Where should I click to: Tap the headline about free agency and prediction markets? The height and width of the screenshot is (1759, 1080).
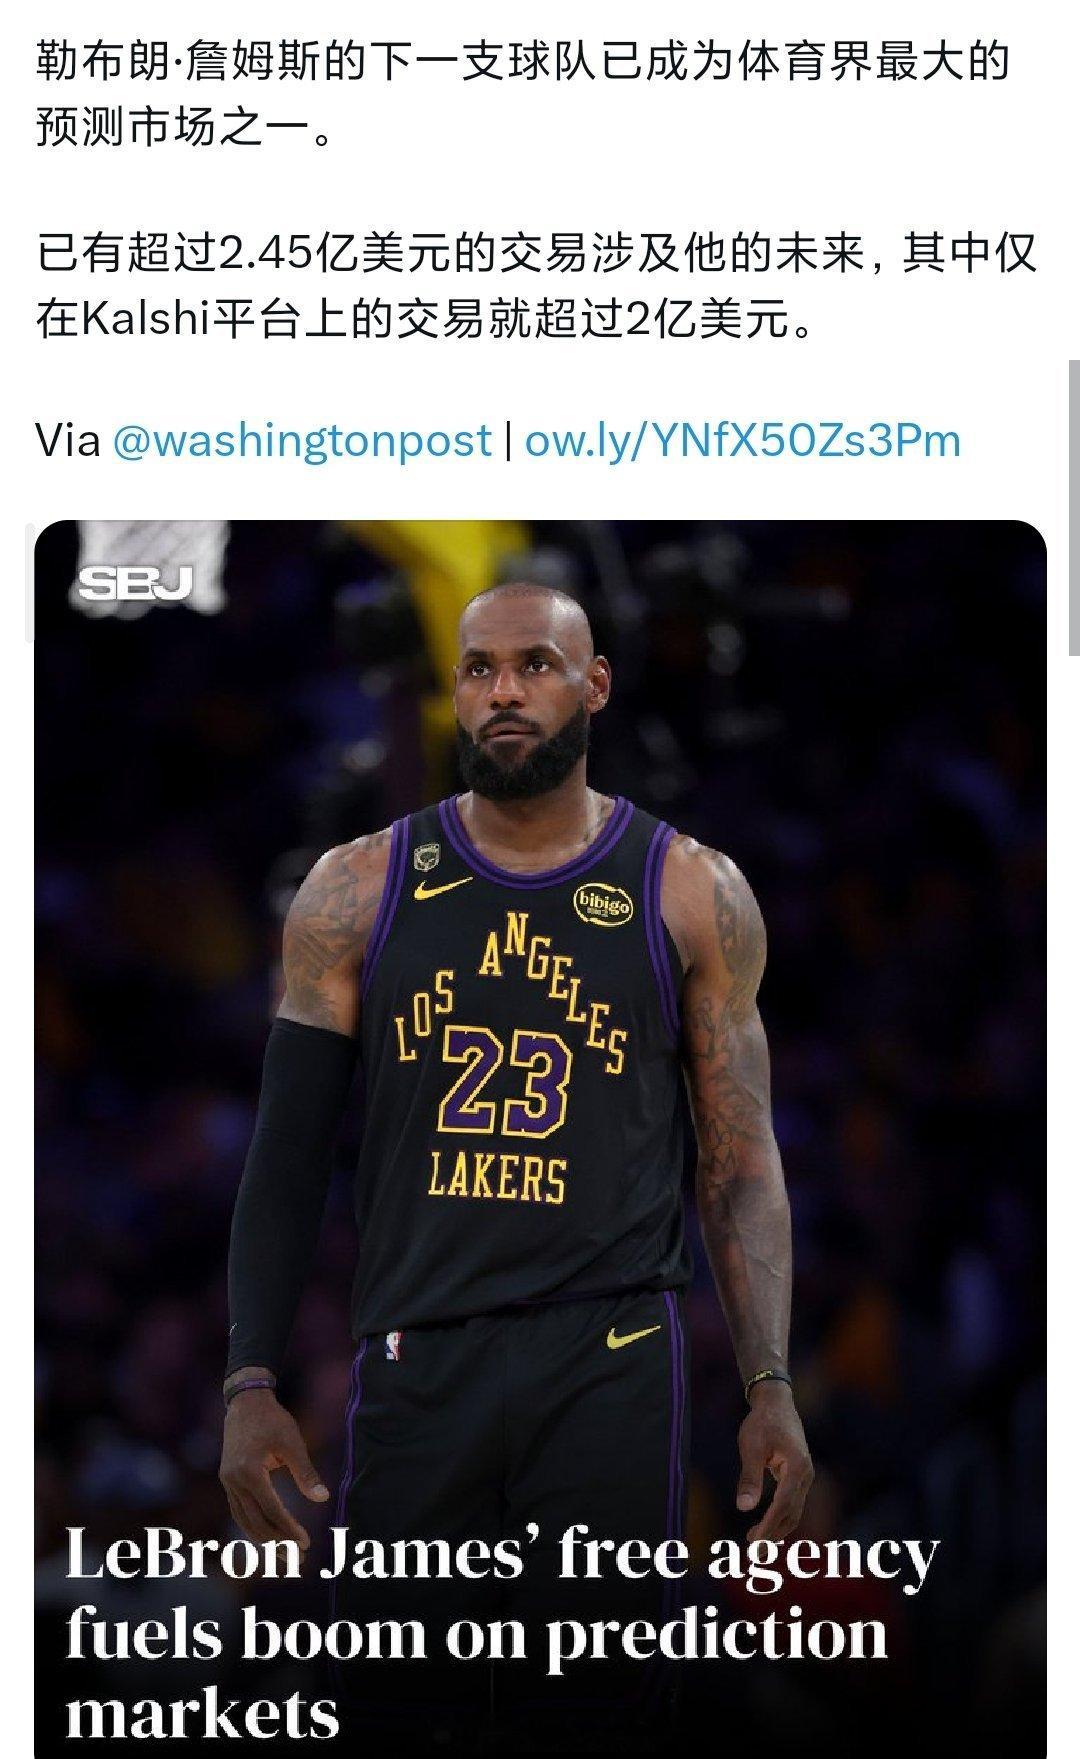(x=503, y=1633)
